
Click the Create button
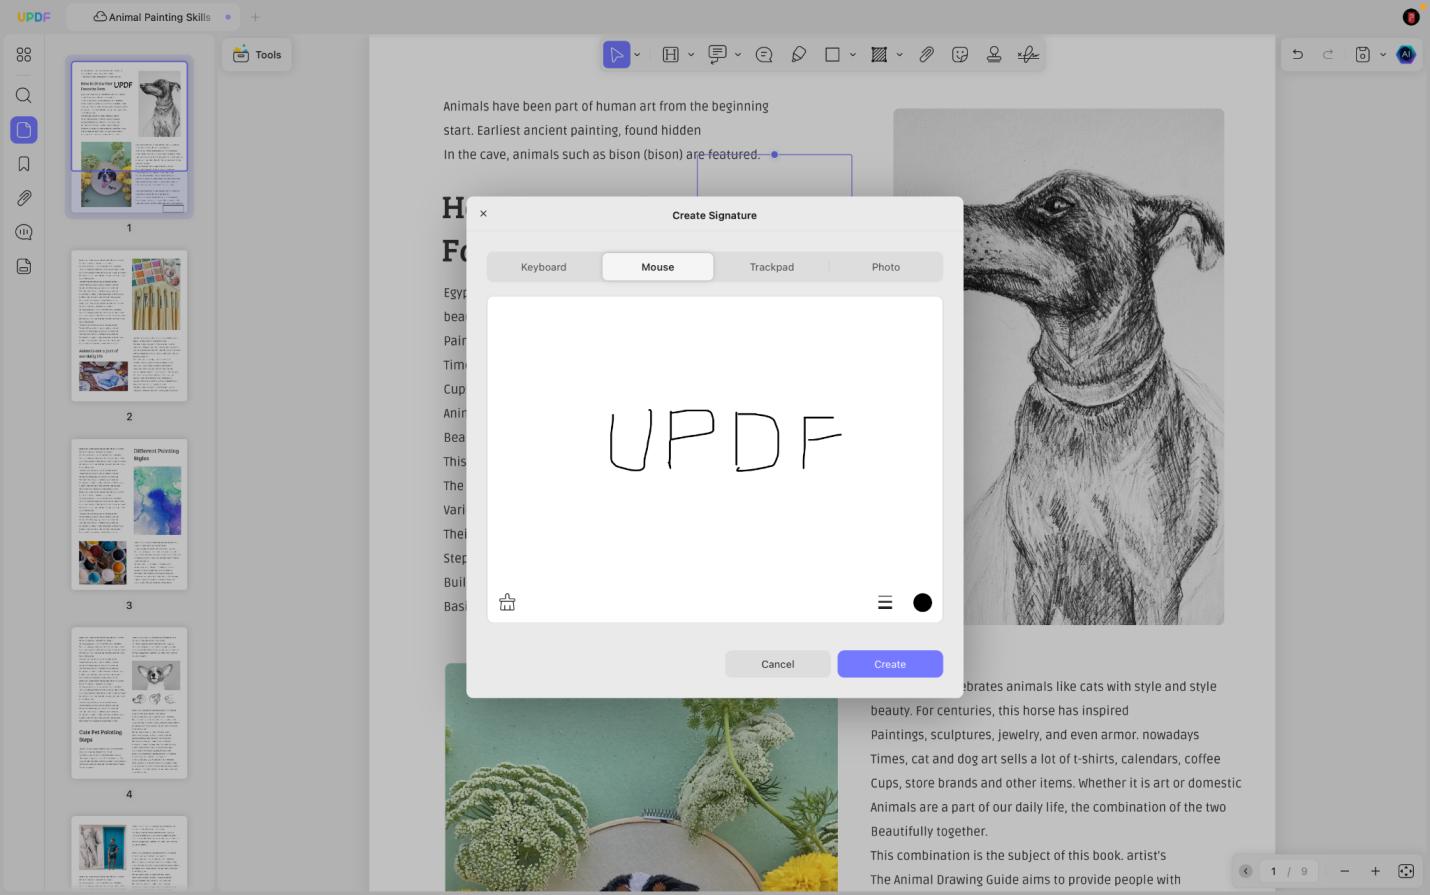(x=890, y=664)
